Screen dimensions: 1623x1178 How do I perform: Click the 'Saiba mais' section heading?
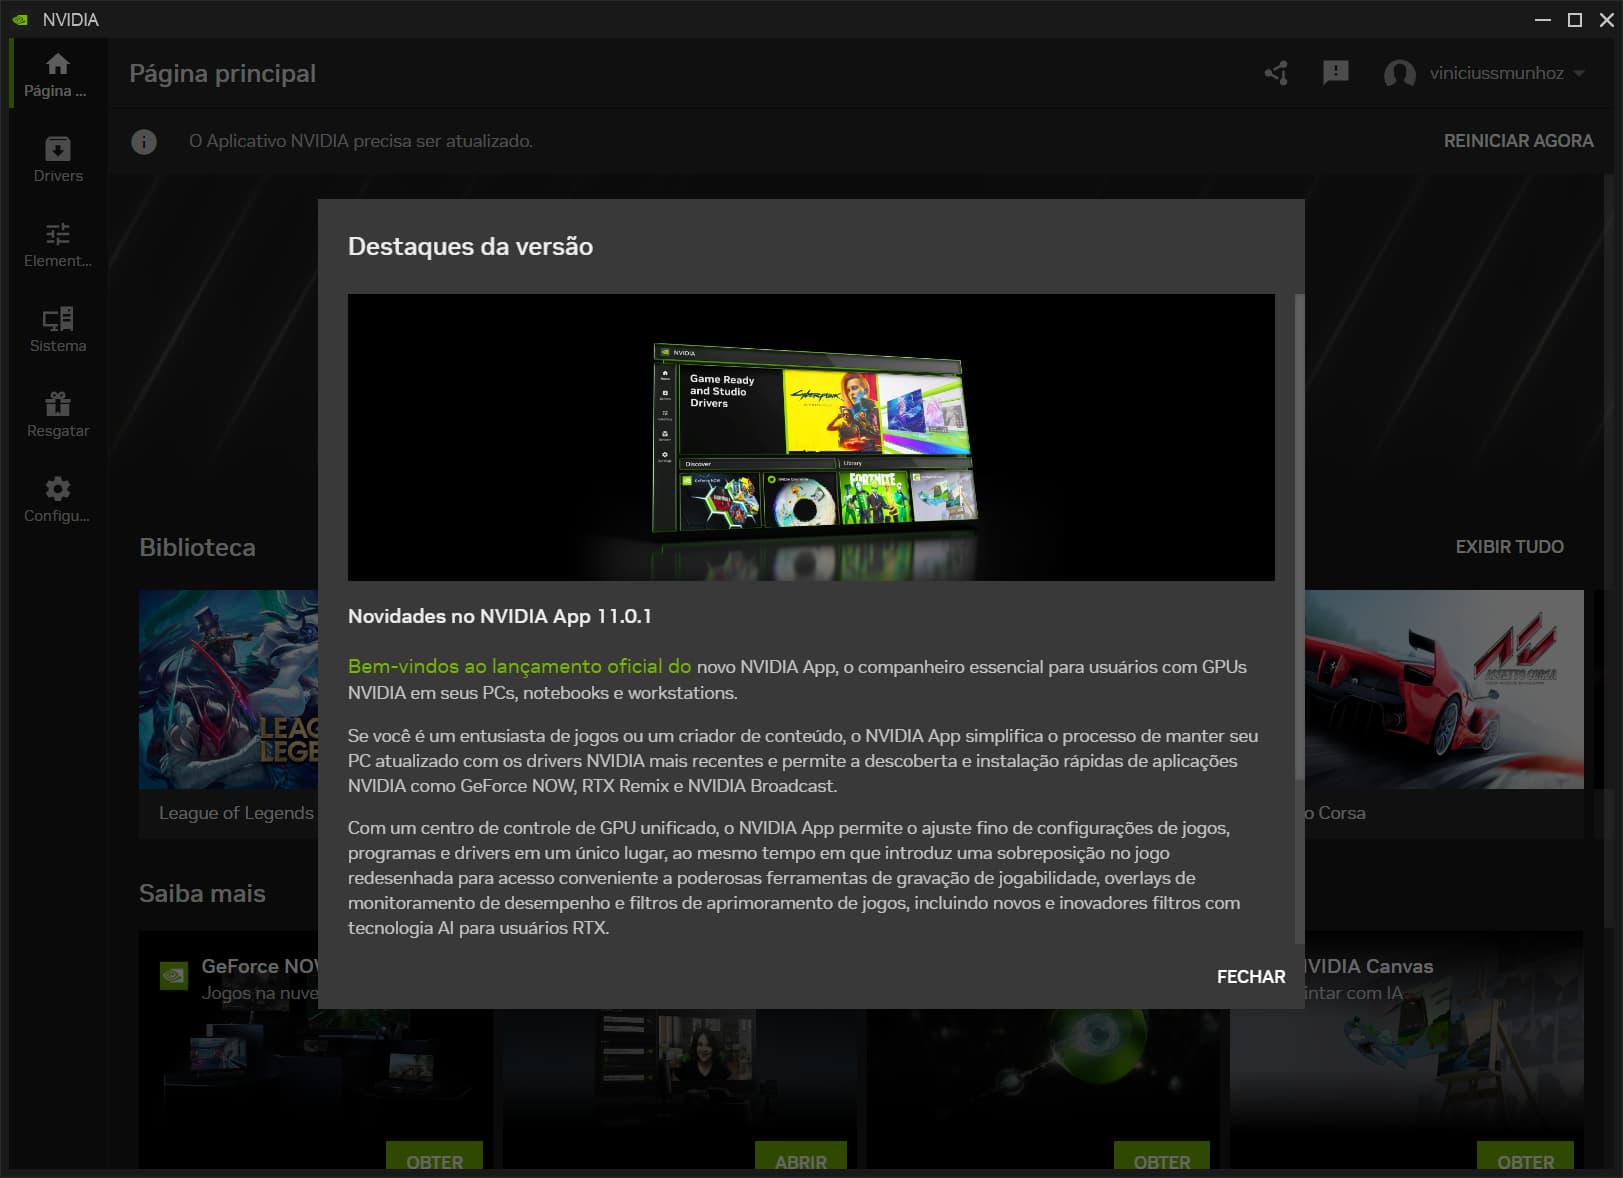(x=202, y=893)
